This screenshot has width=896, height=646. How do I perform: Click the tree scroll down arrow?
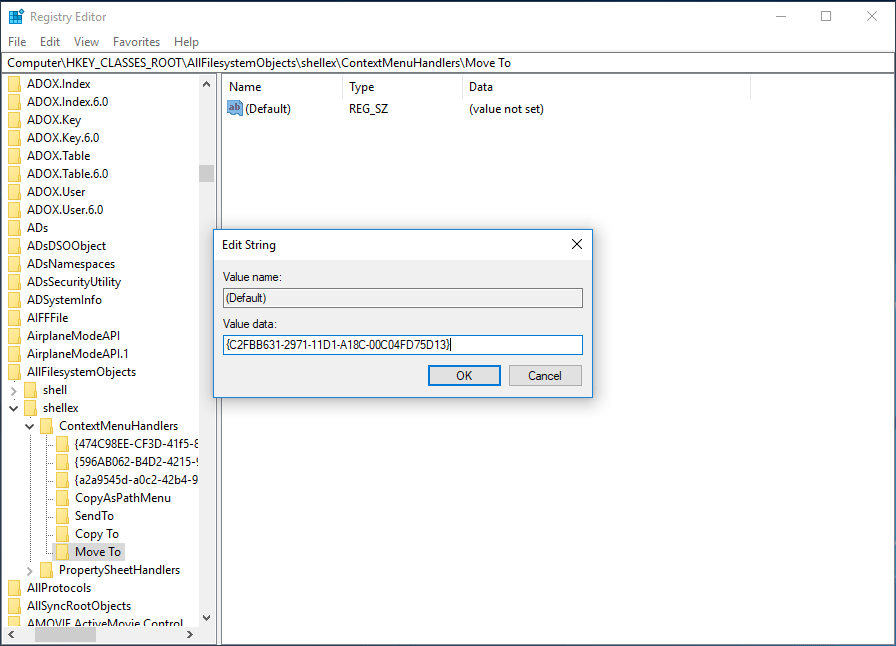click(206, 618)
